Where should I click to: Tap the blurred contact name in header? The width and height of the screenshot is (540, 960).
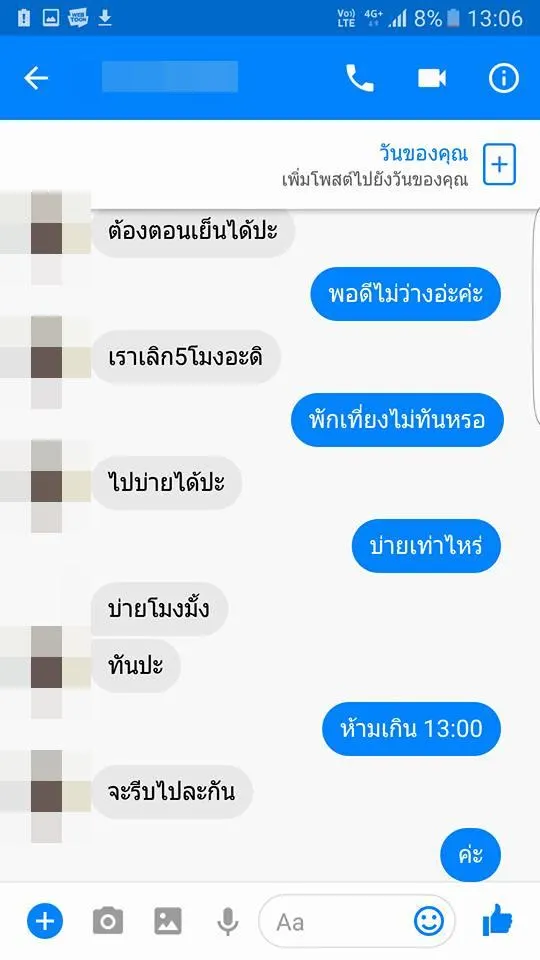(x=170, y=77)
